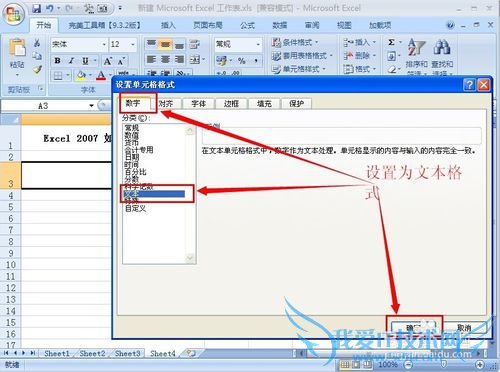The height and width of the screenshot is (372, 500).
Task: Select 常规 in the category list
Action: pyautogui.click(x=132, y=128)
